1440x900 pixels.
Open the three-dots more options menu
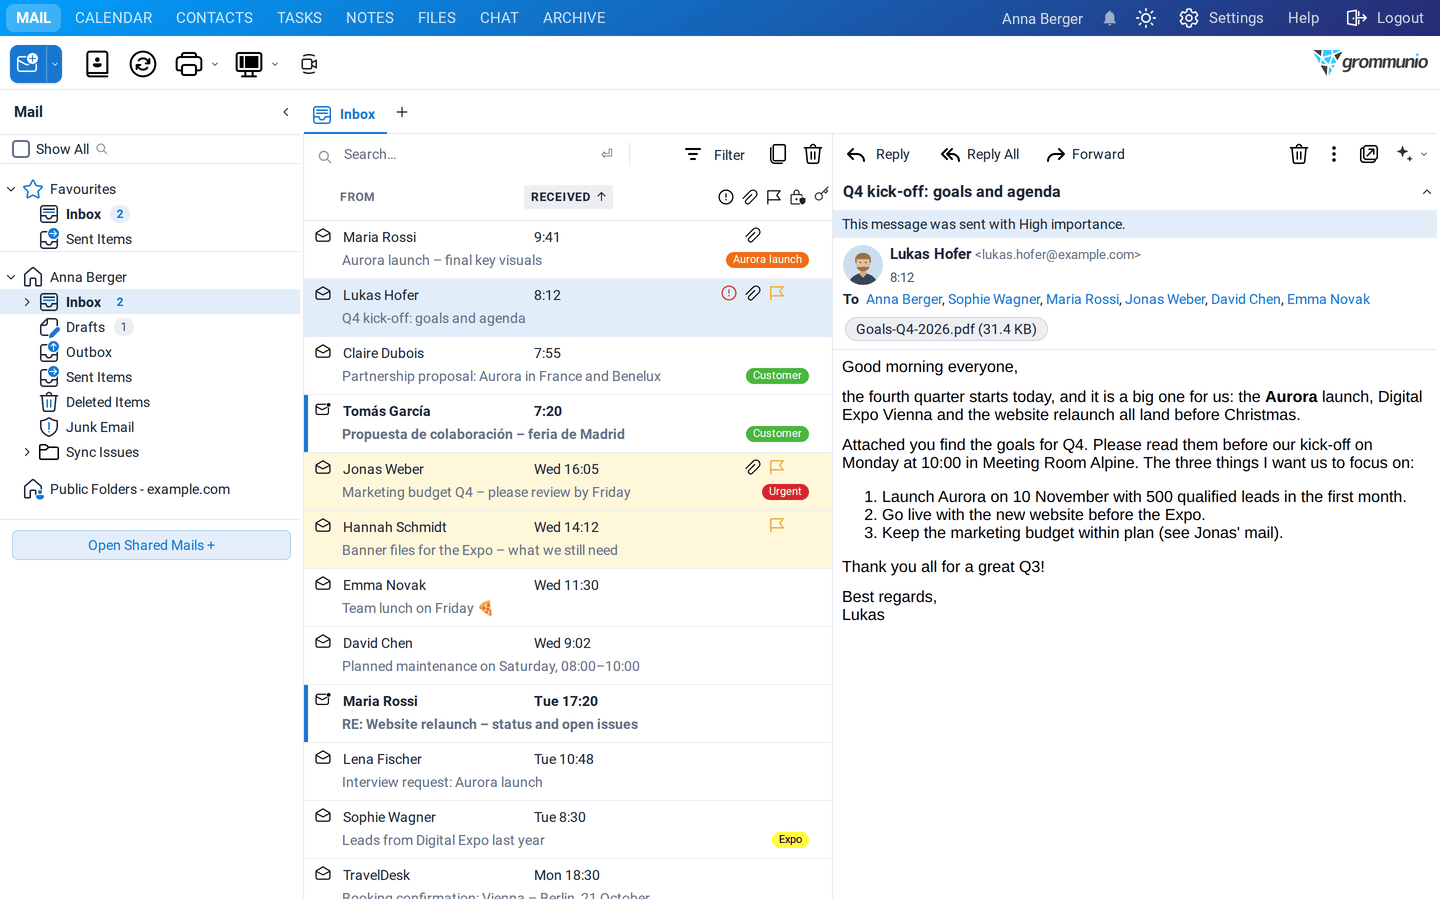1333,154
